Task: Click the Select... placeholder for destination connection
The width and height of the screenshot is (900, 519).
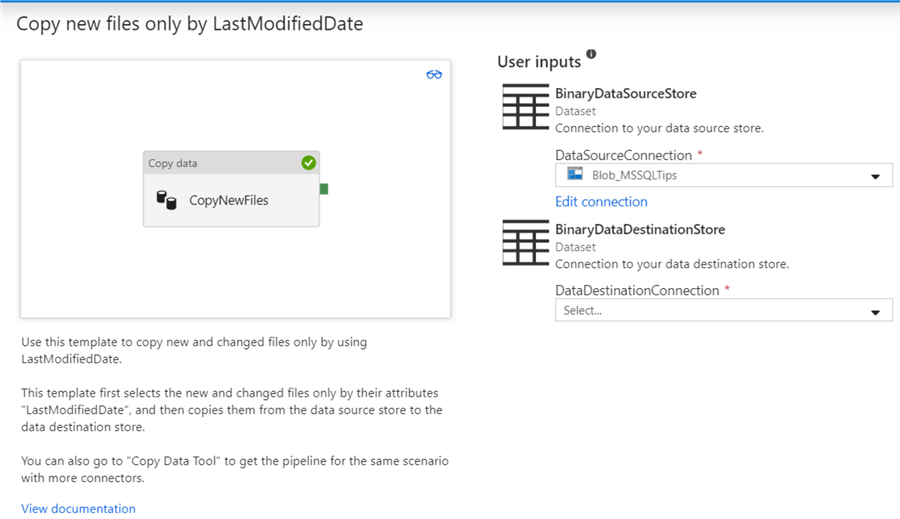Action: tap(583, 311)
